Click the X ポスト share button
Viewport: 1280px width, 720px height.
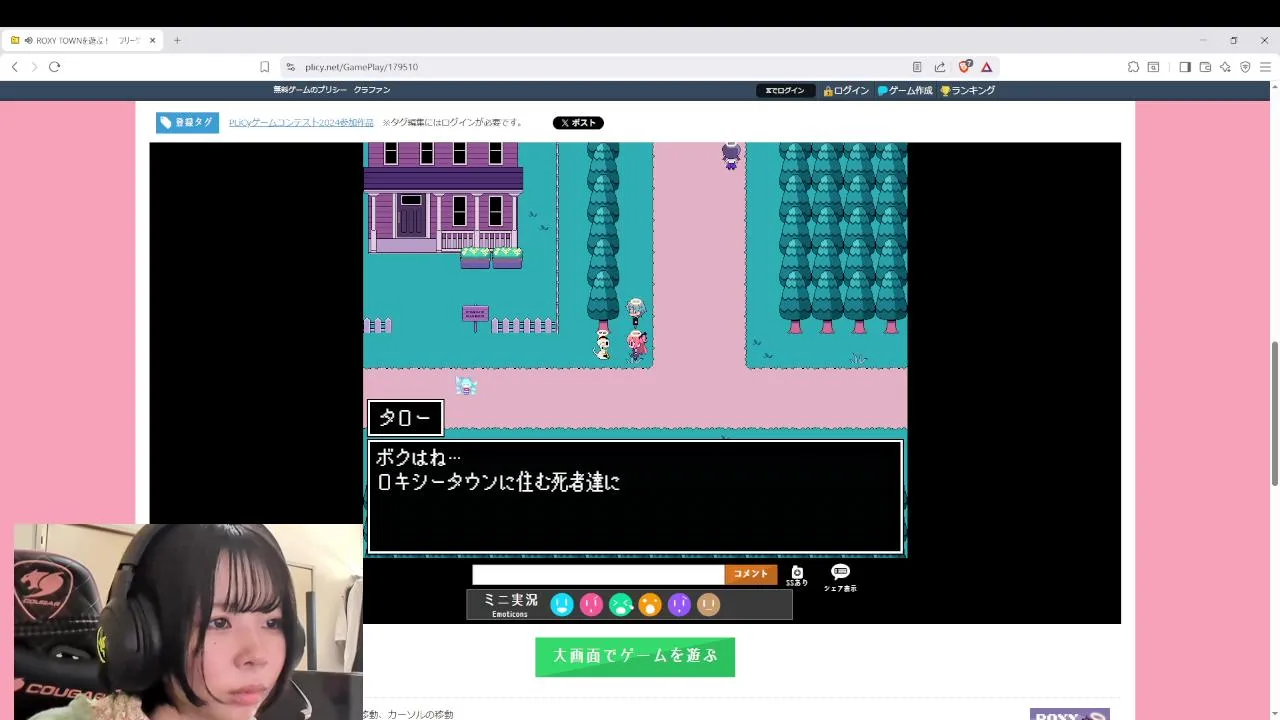pyautogui.click(x=578, y=123)
